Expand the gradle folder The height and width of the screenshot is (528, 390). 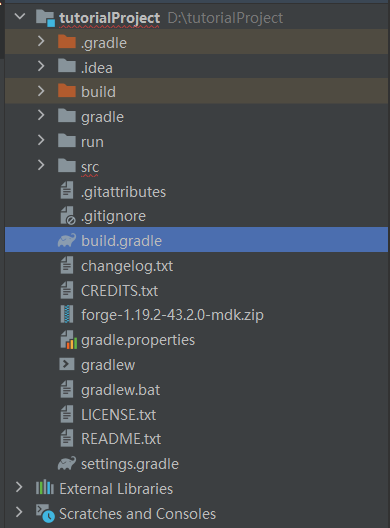click(41, 116)
